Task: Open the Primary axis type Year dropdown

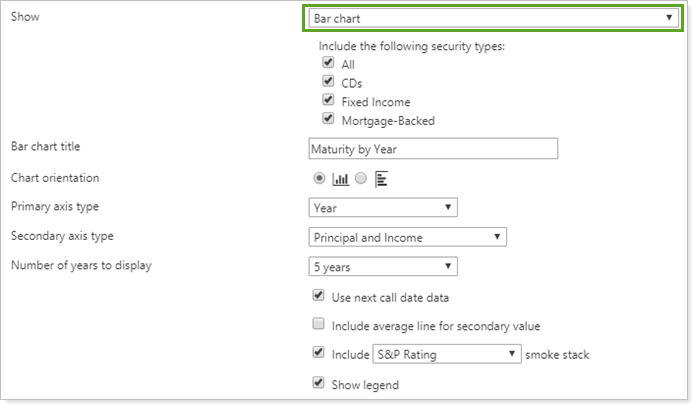Action: [383, 208]
